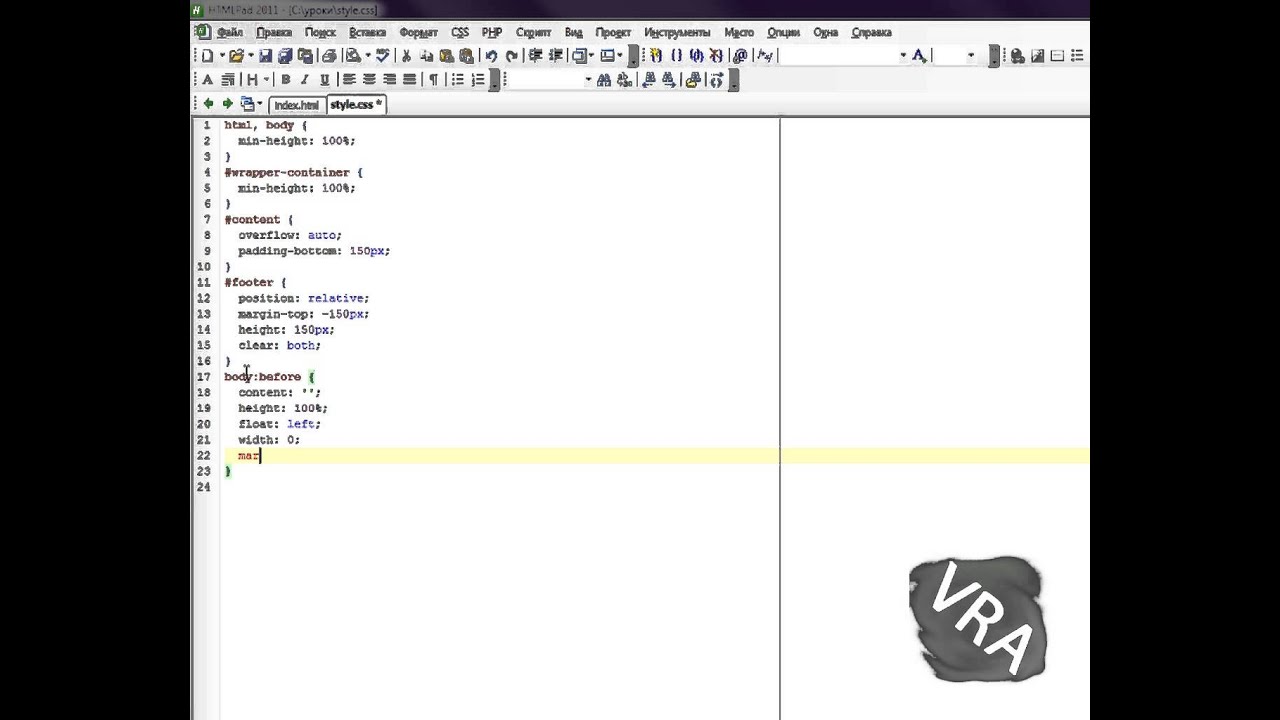
Task: Create a new document with the New icon
Action: tap(207, 56)
